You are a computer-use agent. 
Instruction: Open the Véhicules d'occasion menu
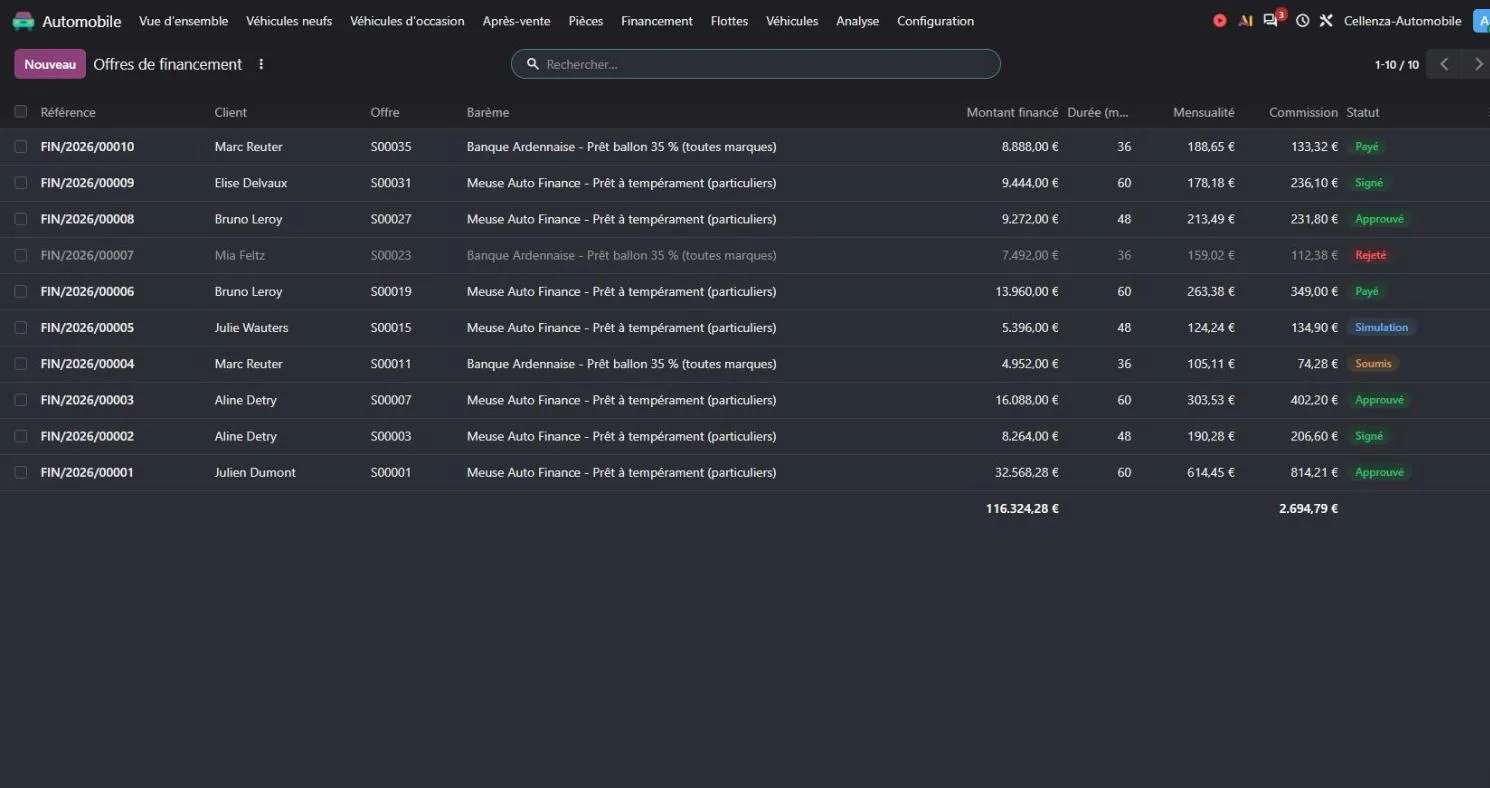407,21
